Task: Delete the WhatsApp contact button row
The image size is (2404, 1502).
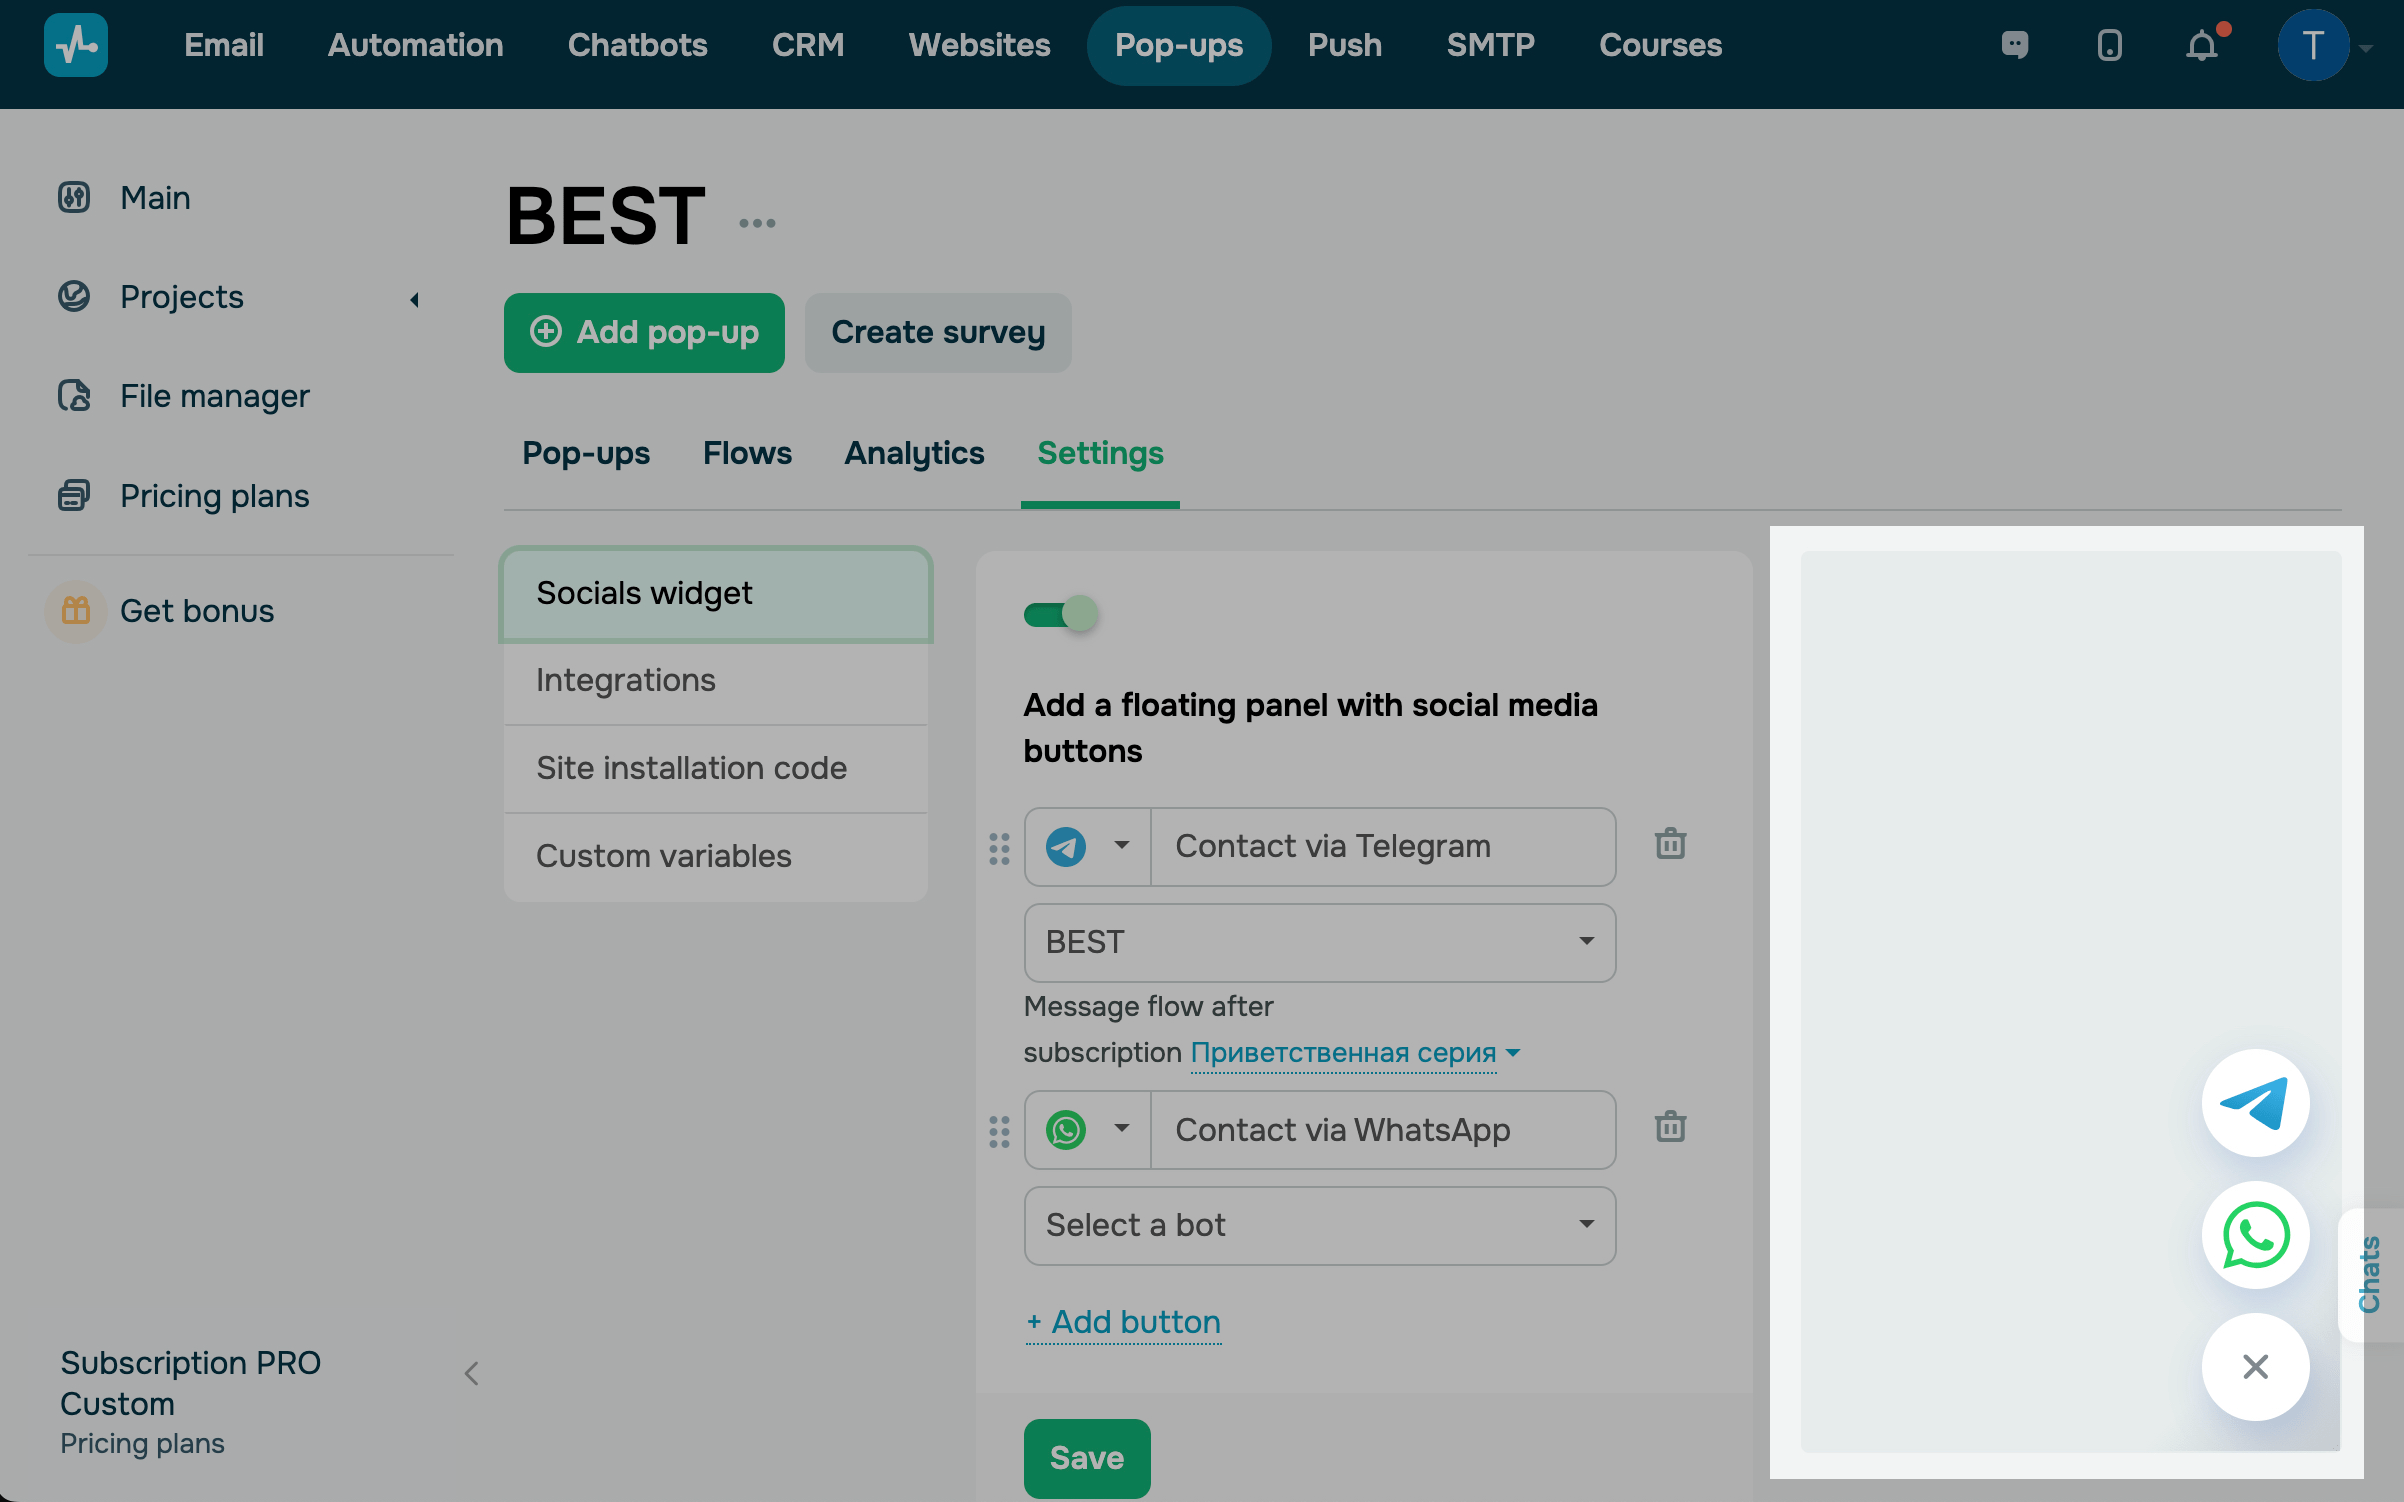Action: coord(1670,1128)
